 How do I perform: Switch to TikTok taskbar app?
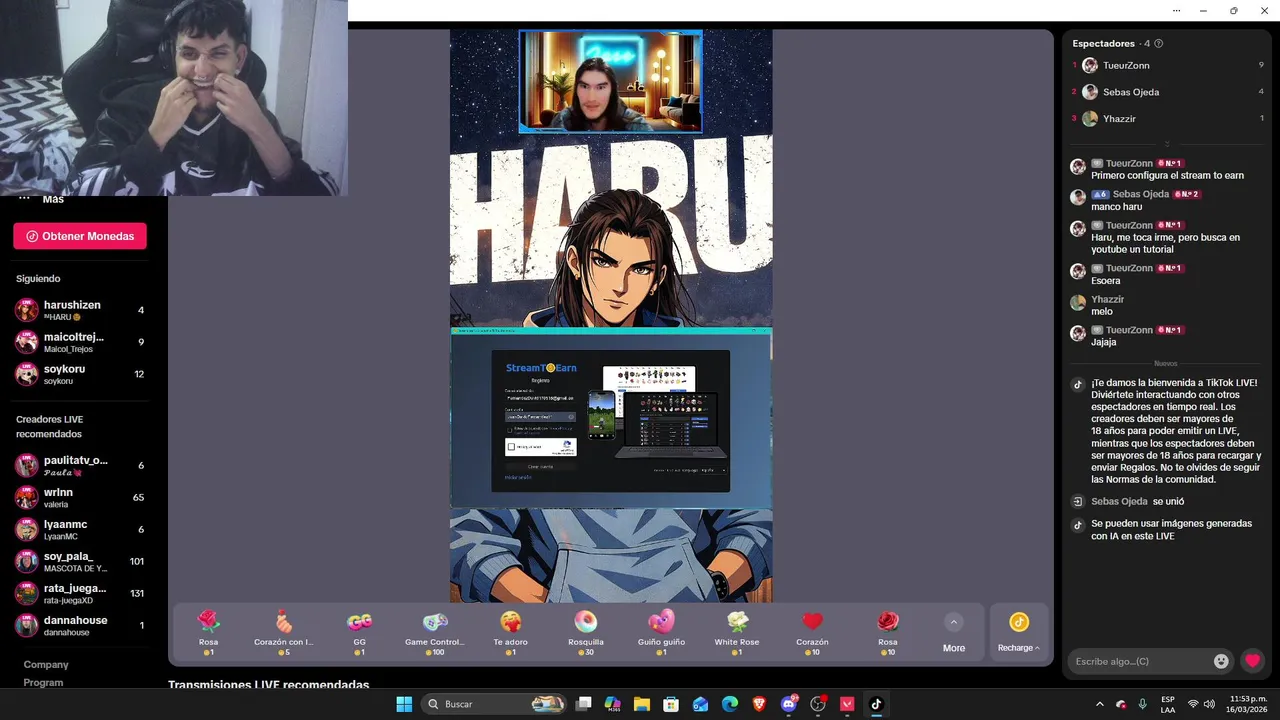click(876, 704)
